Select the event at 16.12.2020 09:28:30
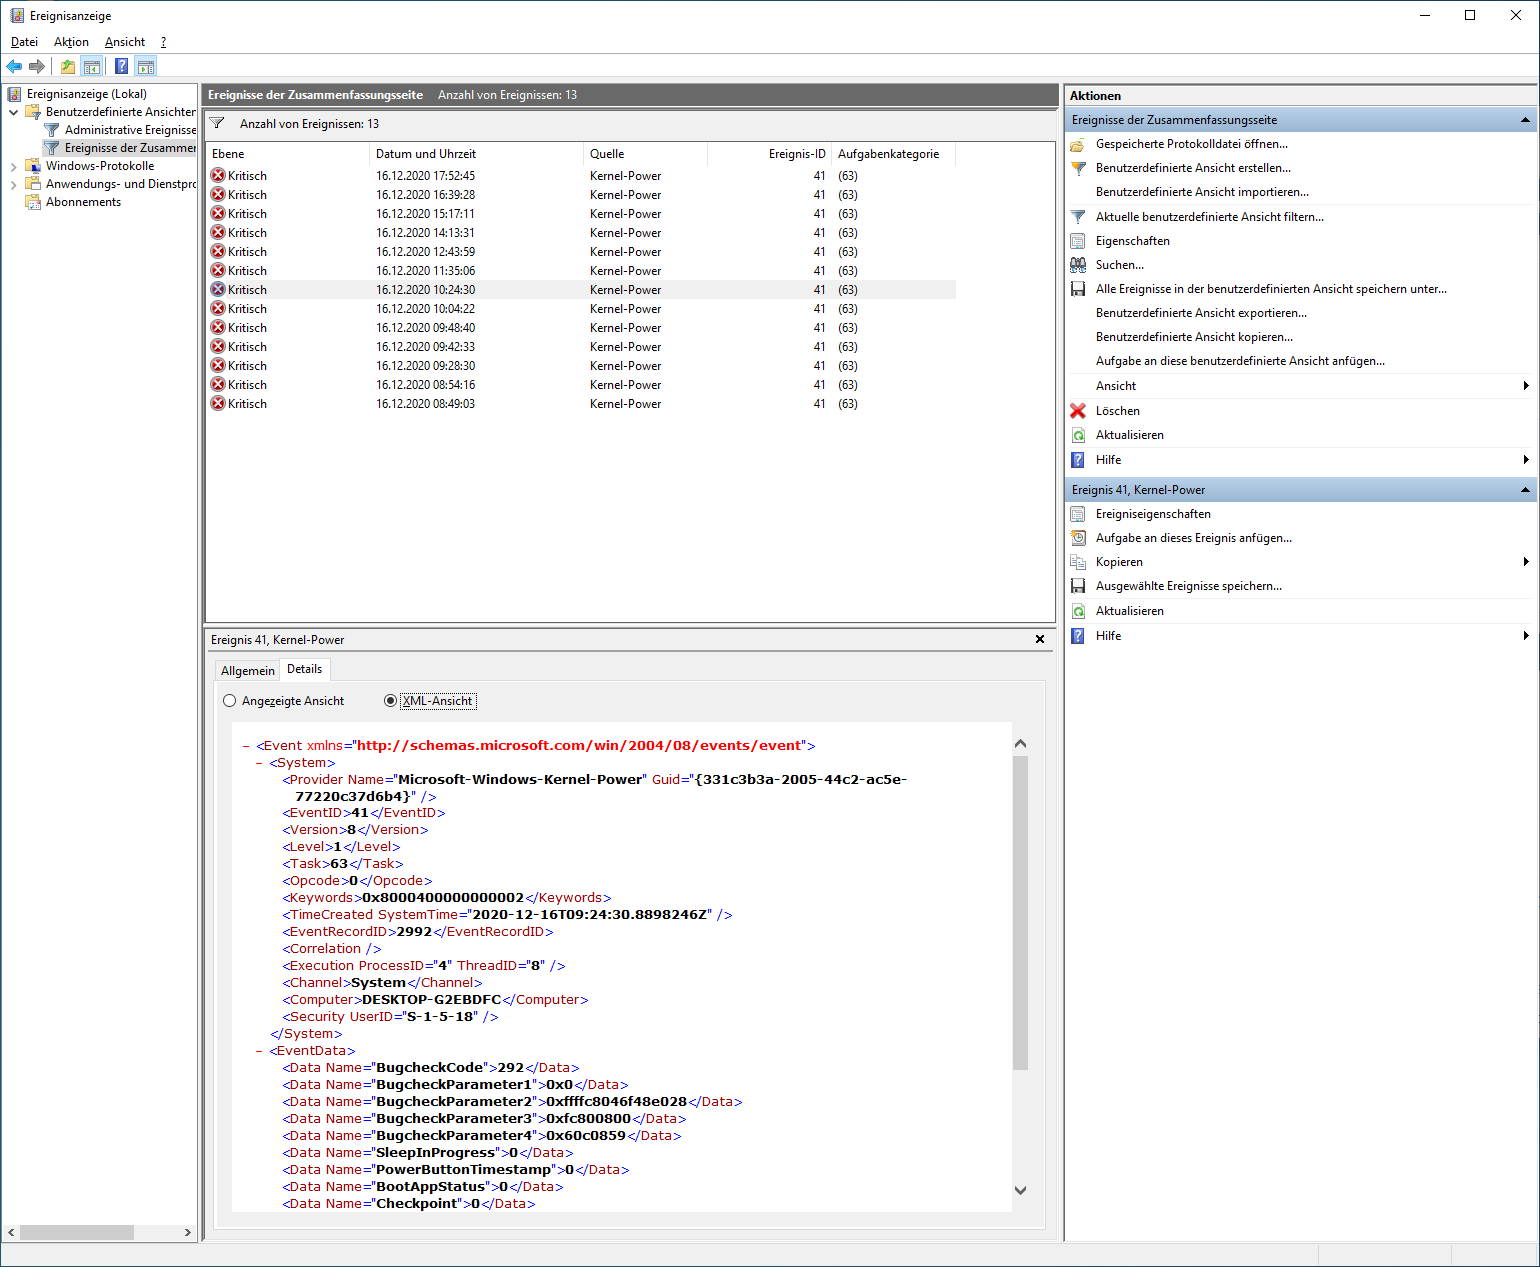This screenshot has width=1540, height=1267. 581,366
